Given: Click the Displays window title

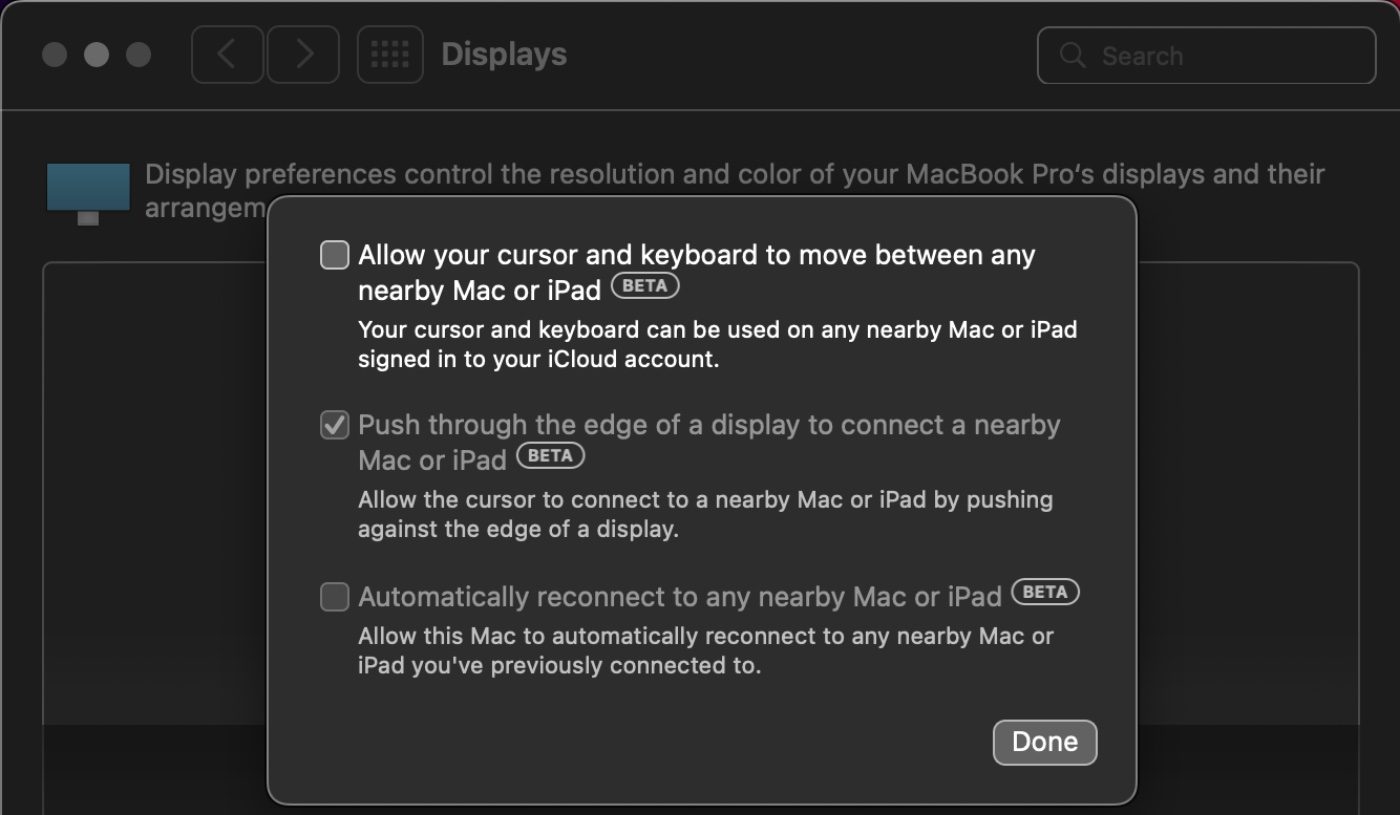Looking at the screenshot, I should [x=504, y=54].
